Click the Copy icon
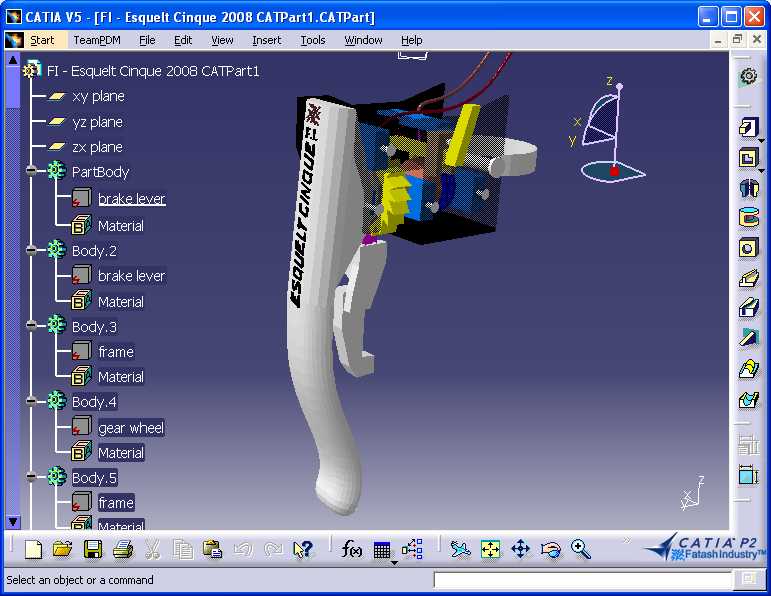Viewport: 771px width, 596px height. pos(183,549)
